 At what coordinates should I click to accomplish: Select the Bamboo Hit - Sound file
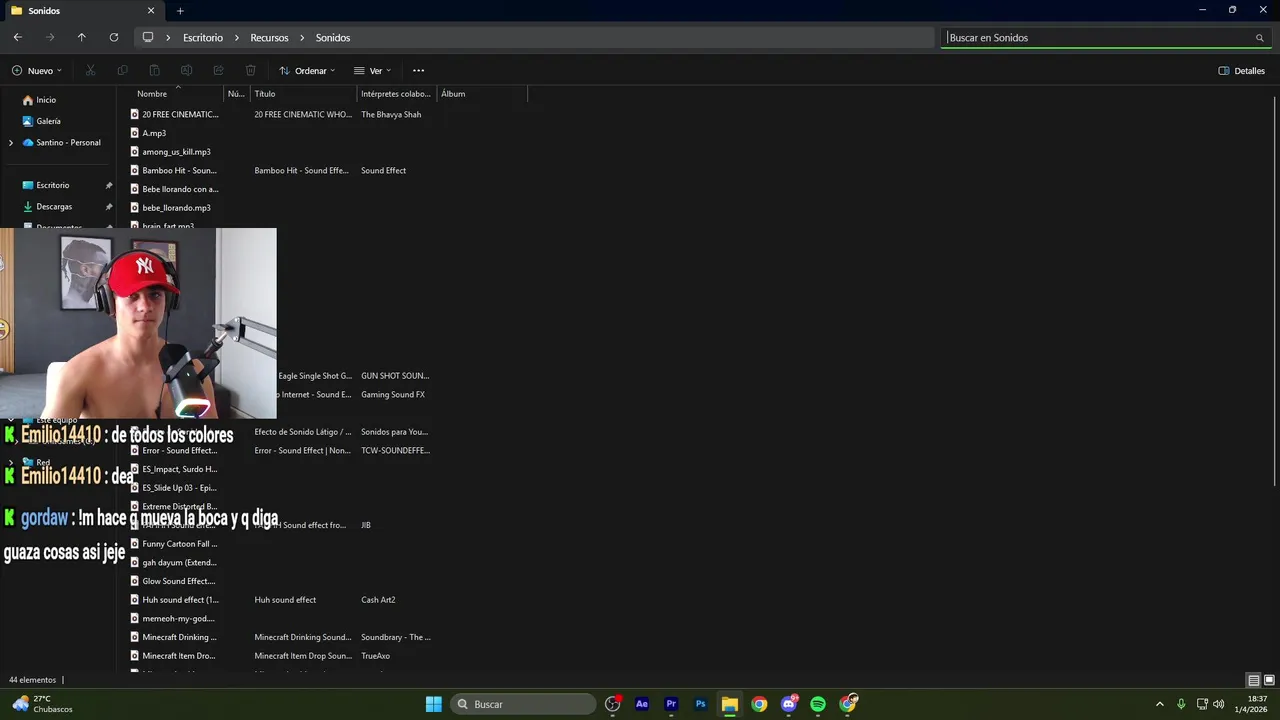(x=179, y=171)
